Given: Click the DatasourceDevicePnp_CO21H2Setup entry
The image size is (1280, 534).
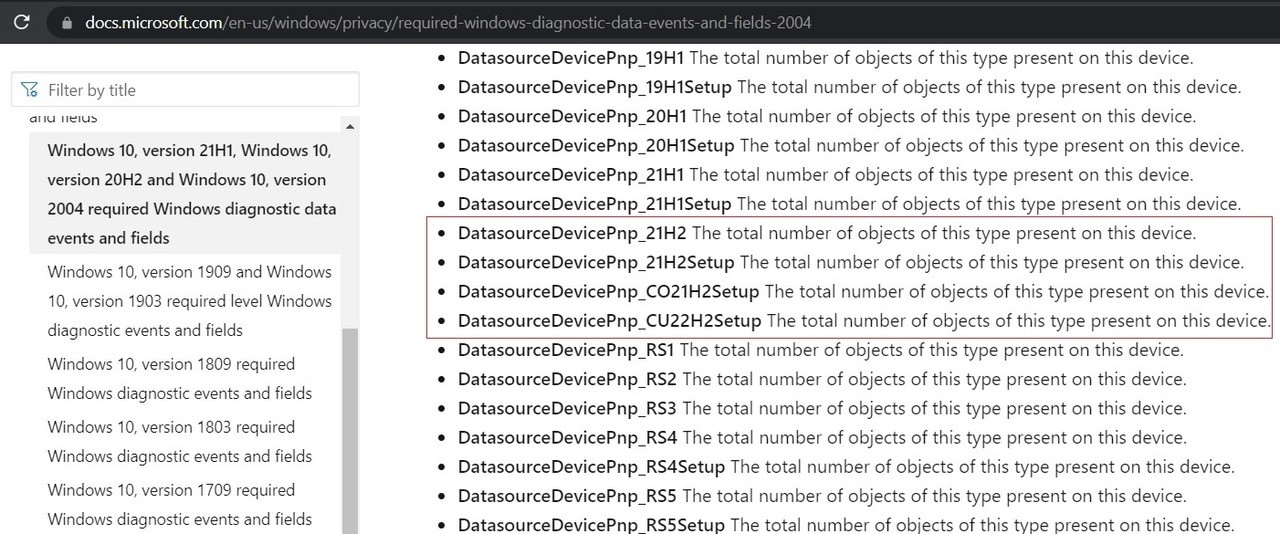Looking at the screenshot, I should click(608, 292).
